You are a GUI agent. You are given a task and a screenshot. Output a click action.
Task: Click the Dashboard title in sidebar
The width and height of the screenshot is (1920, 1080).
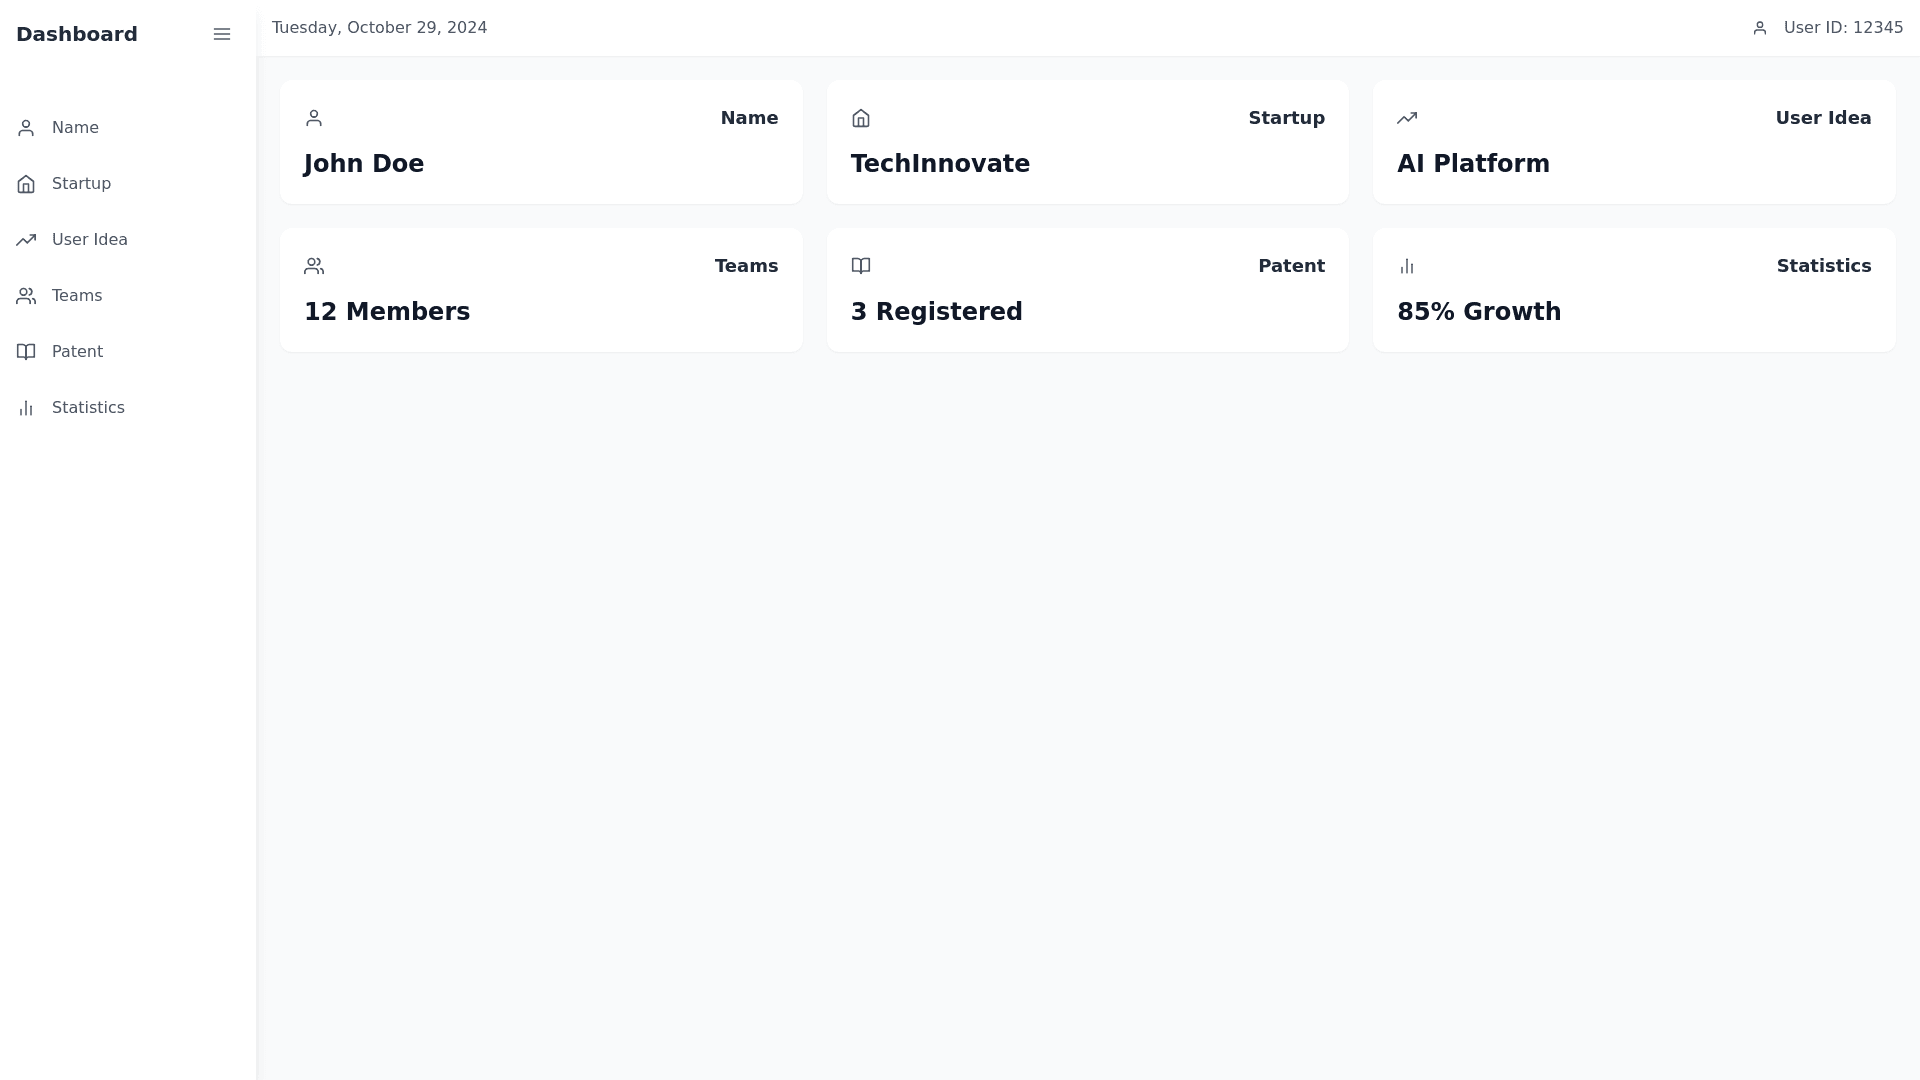tap(77, 34)
